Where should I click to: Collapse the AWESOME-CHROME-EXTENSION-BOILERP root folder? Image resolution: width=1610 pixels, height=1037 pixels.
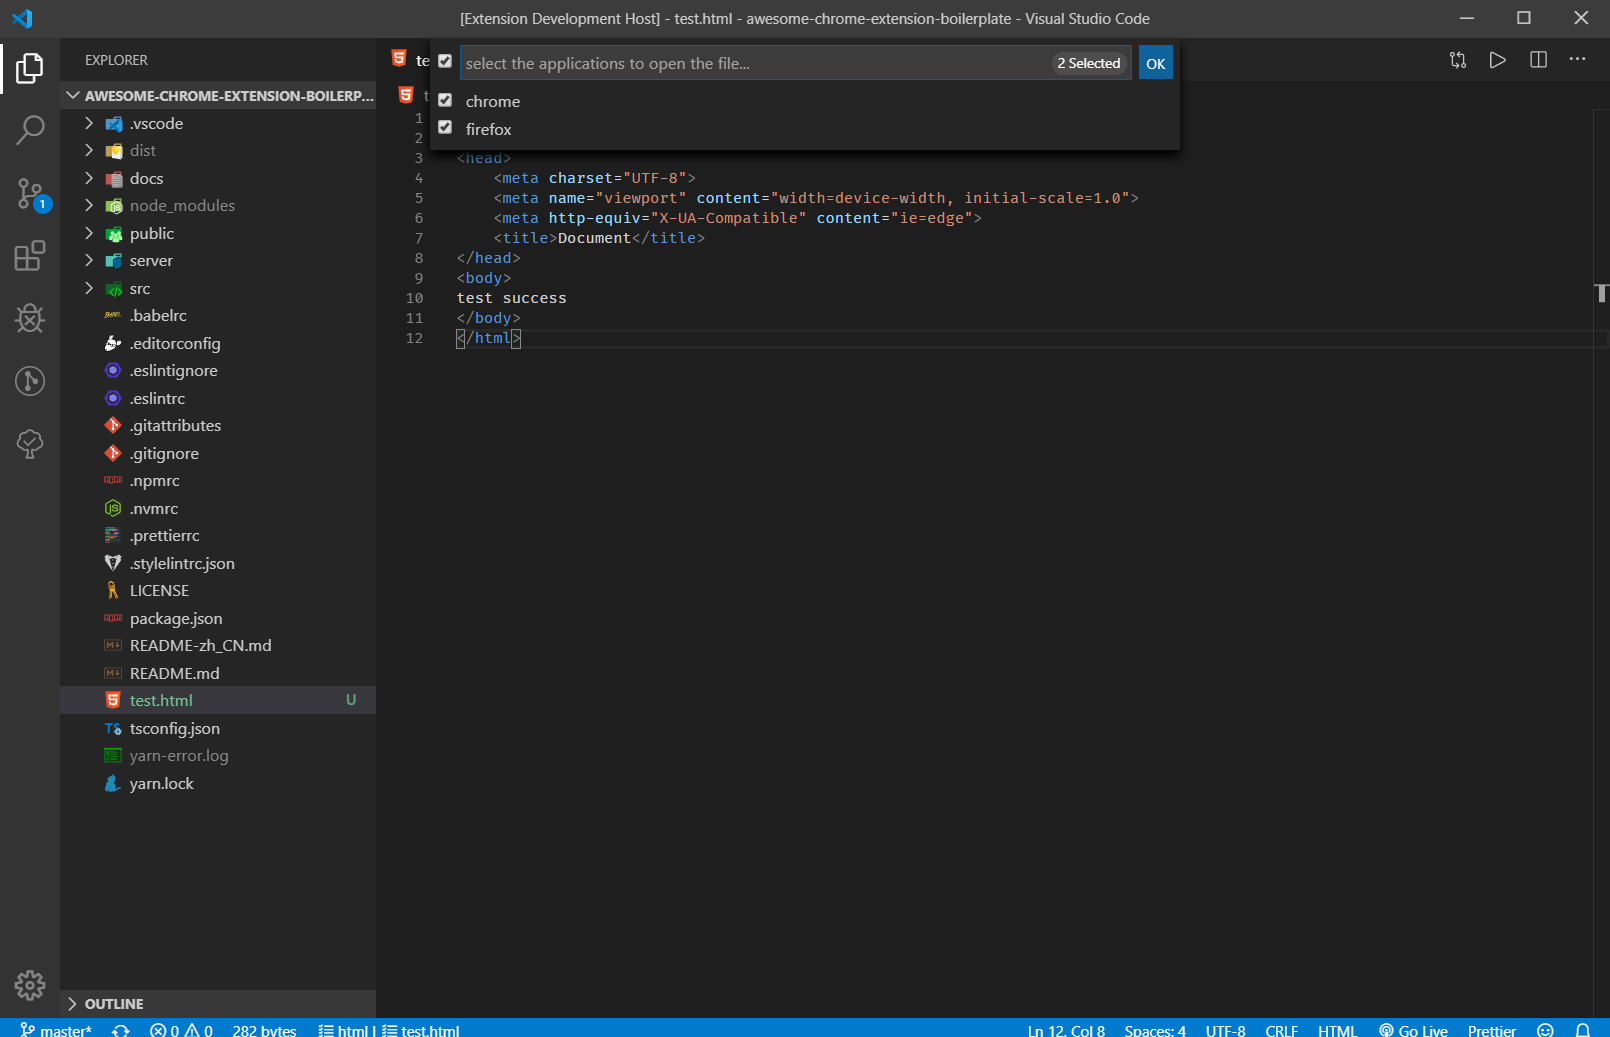click(x=218, y=96)
